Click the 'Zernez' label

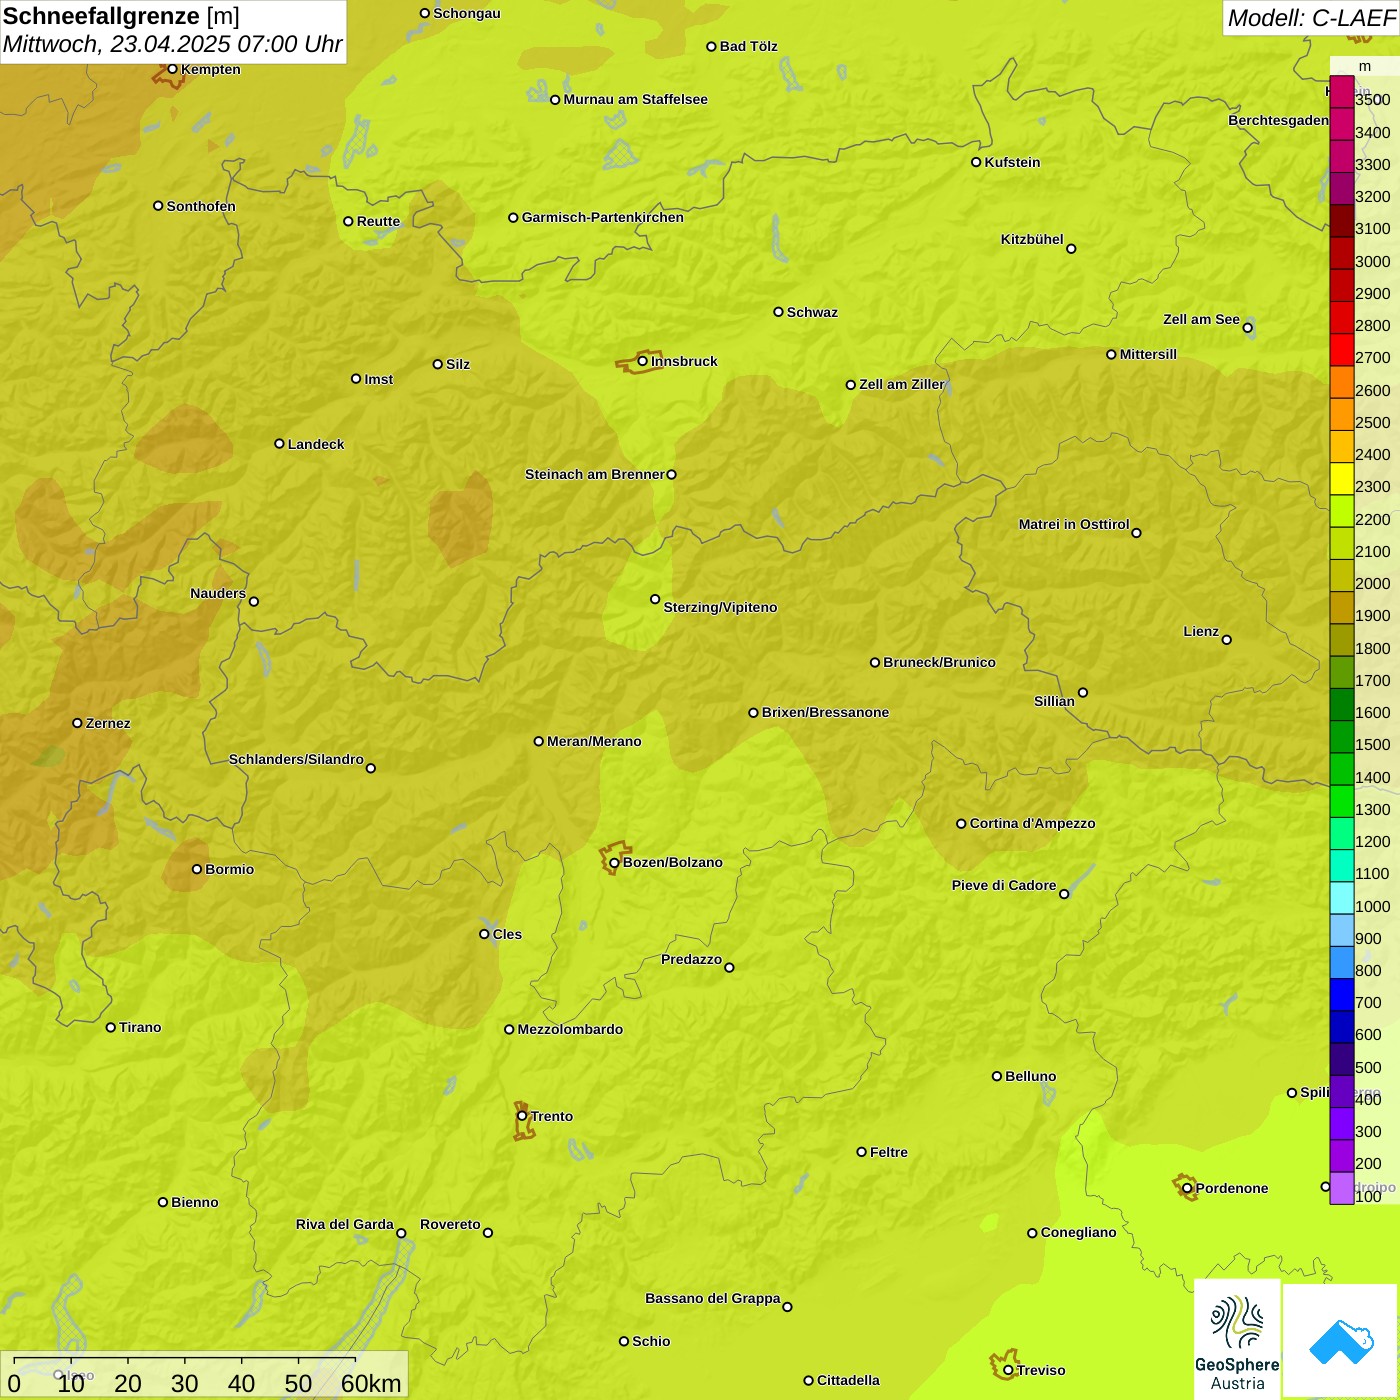point(108,723)
